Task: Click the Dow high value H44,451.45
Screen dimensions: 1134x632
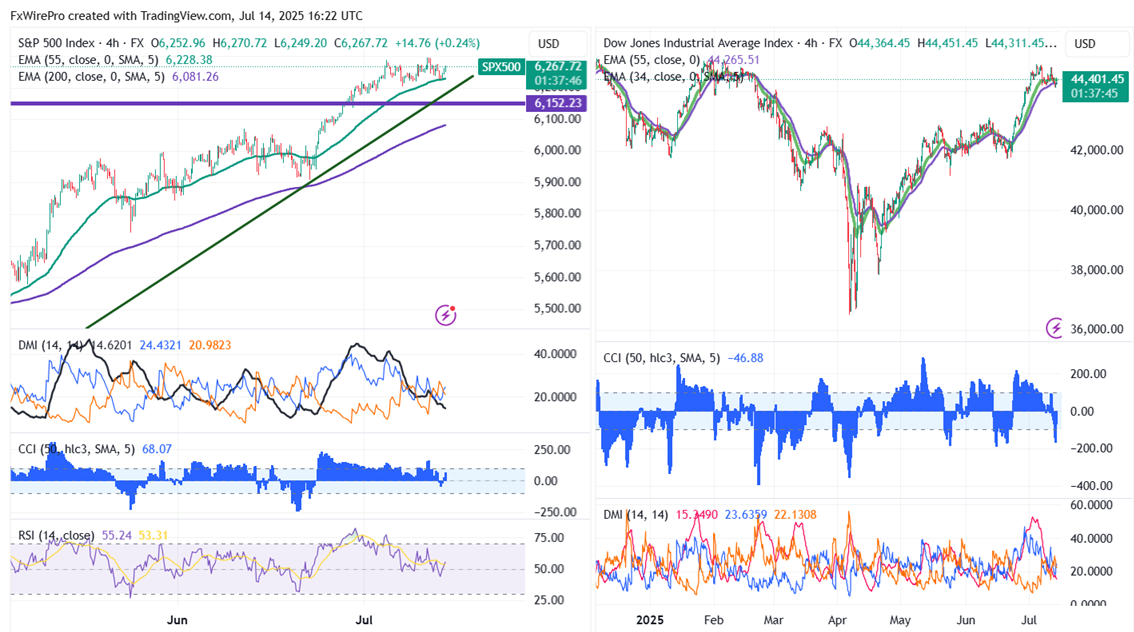Action: pos(947,43)
